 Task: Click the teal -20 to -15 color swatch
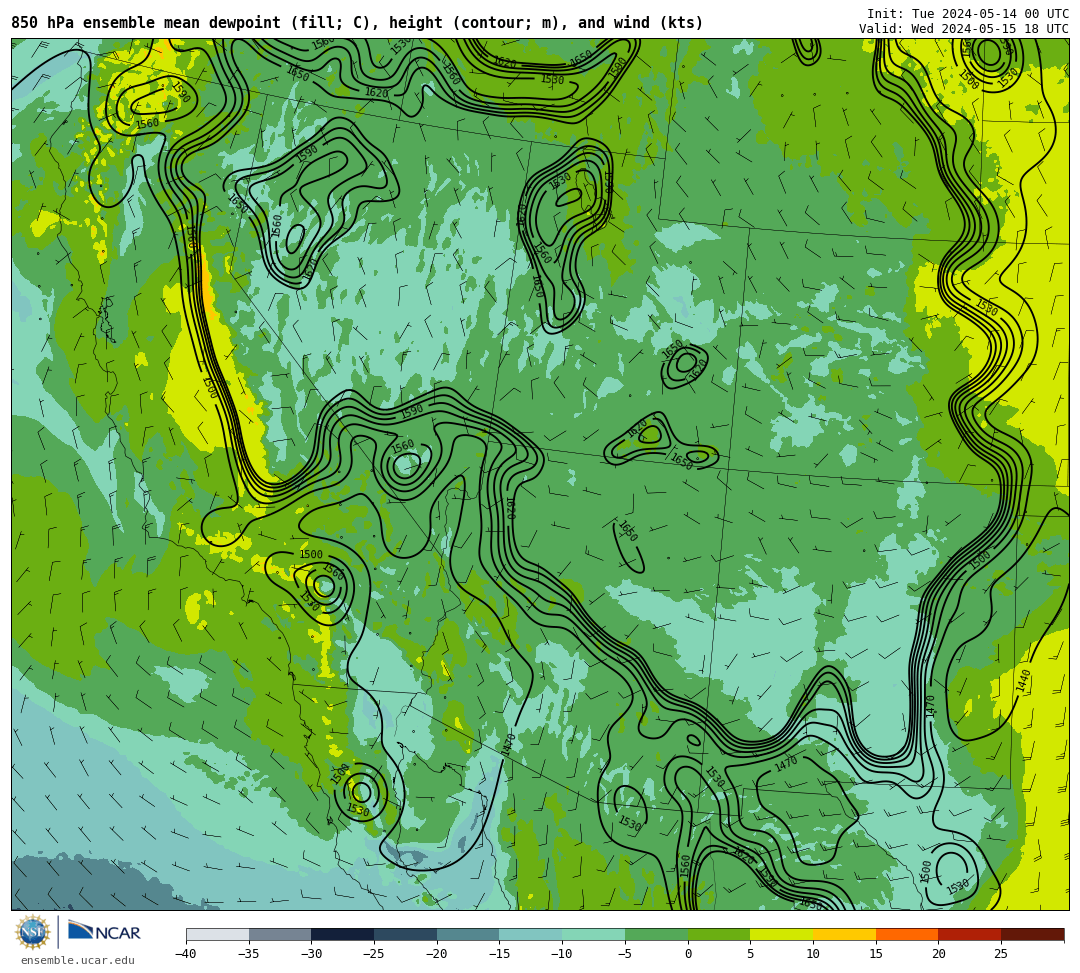tap(468, 934)
